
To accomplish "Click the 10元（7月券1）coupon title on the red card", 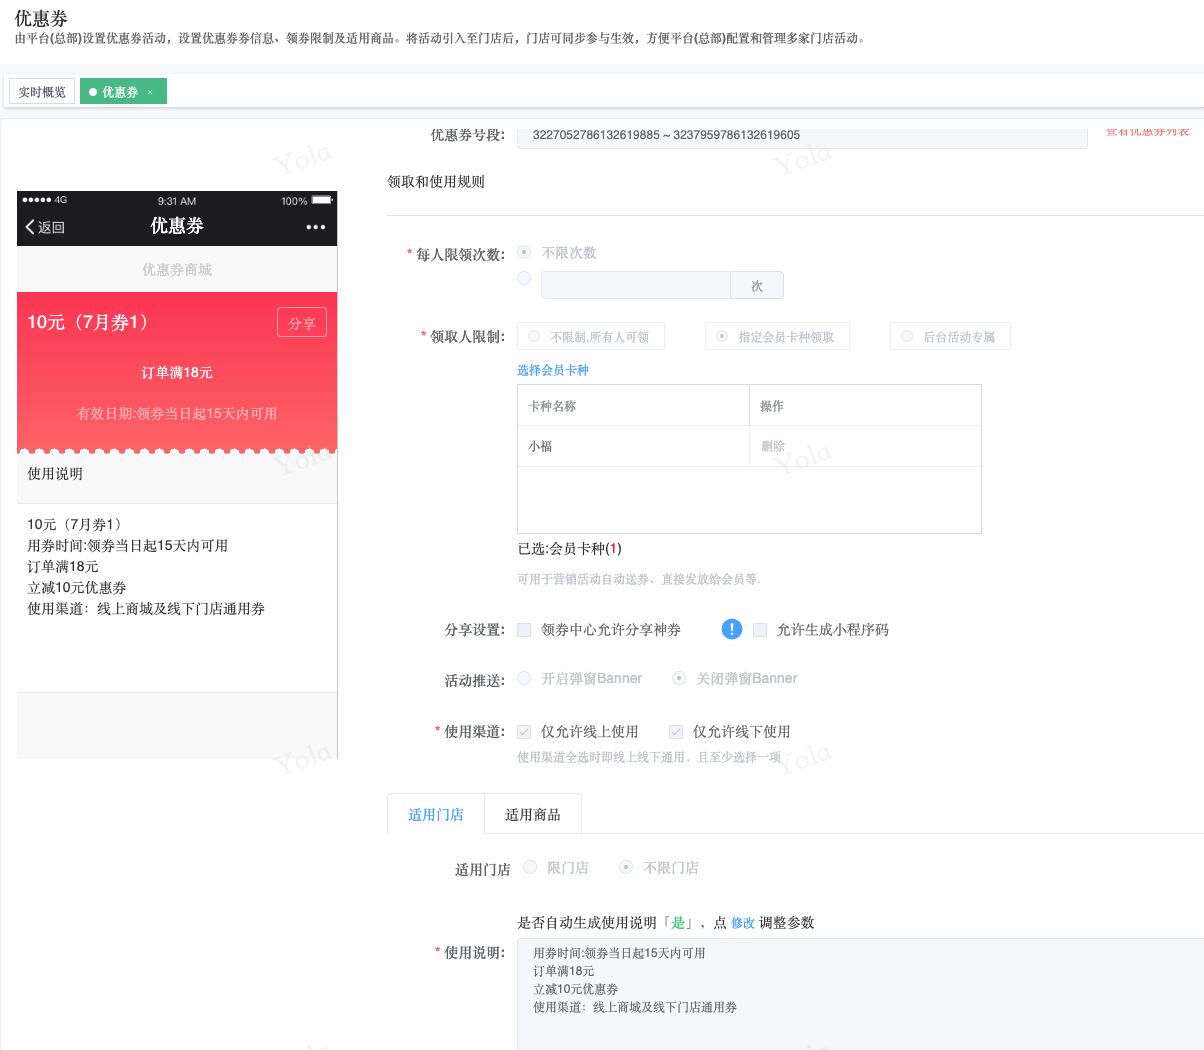I will pos(90,322).
